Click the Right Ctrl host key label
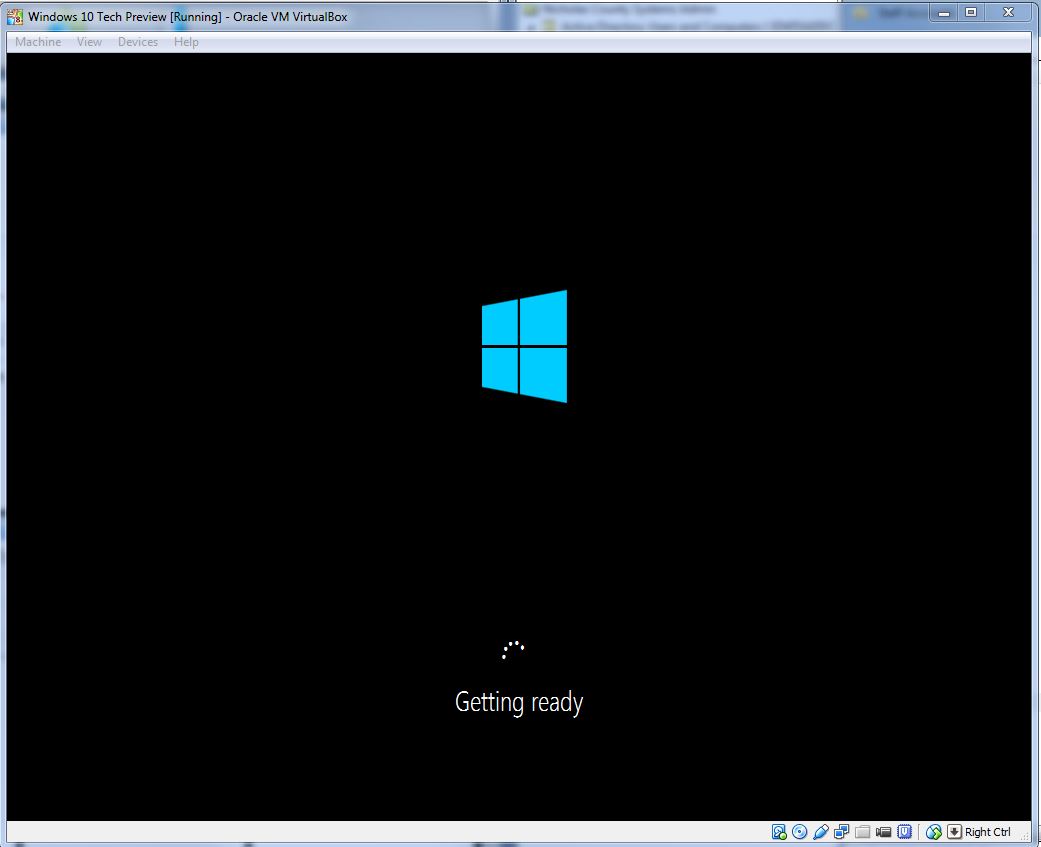The image size is (1041, 847). [987, 832]
